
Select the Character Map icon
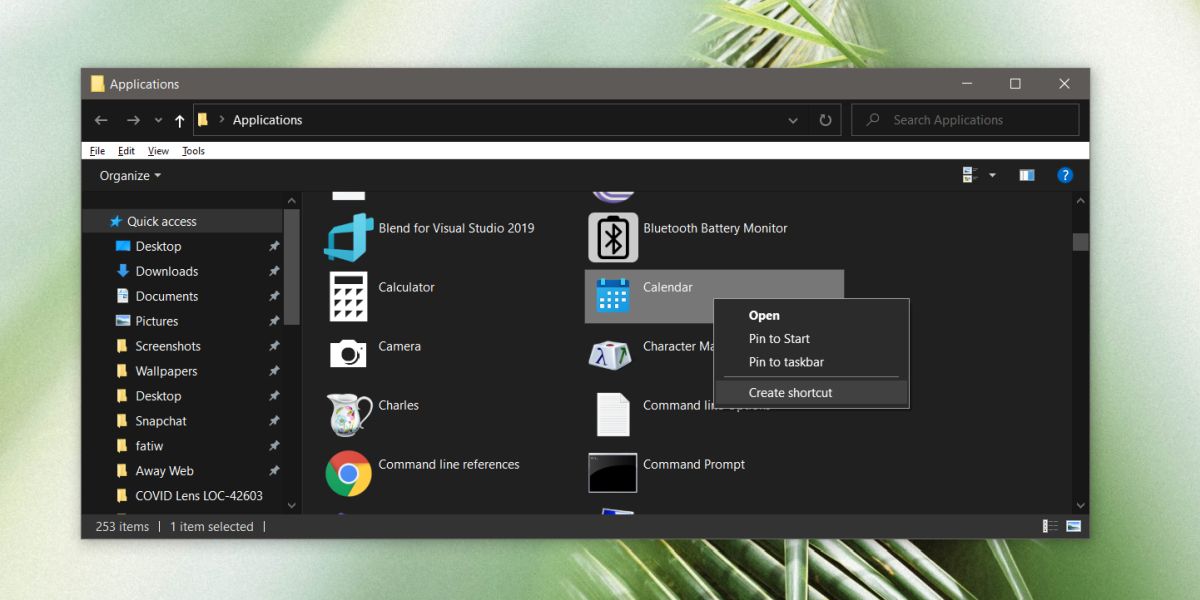point(611,354)
